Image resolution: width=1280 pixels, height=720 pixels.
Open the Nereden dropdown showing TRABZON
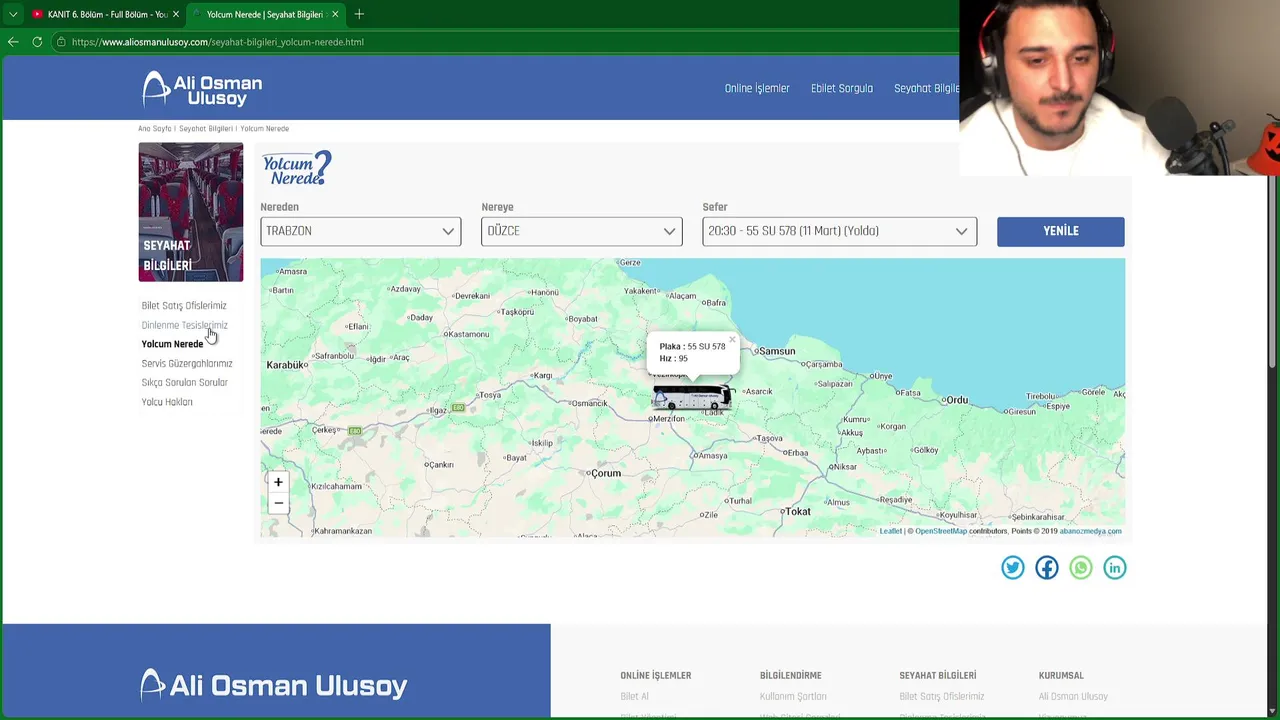pyautogui.click(x=361, y=231)
